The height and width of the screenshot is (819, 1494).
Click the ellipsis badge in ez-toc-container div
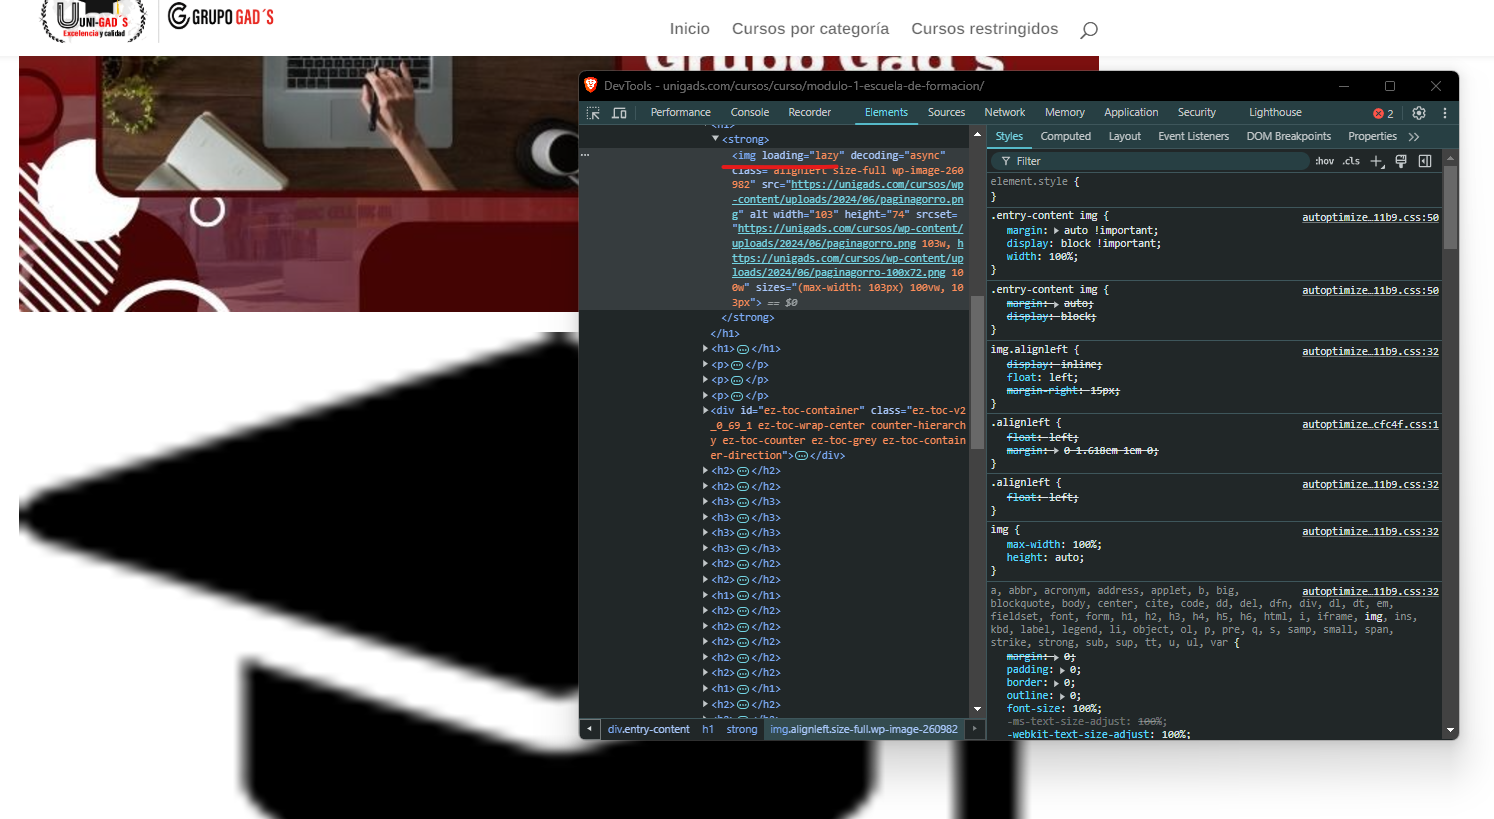[801, 456]
